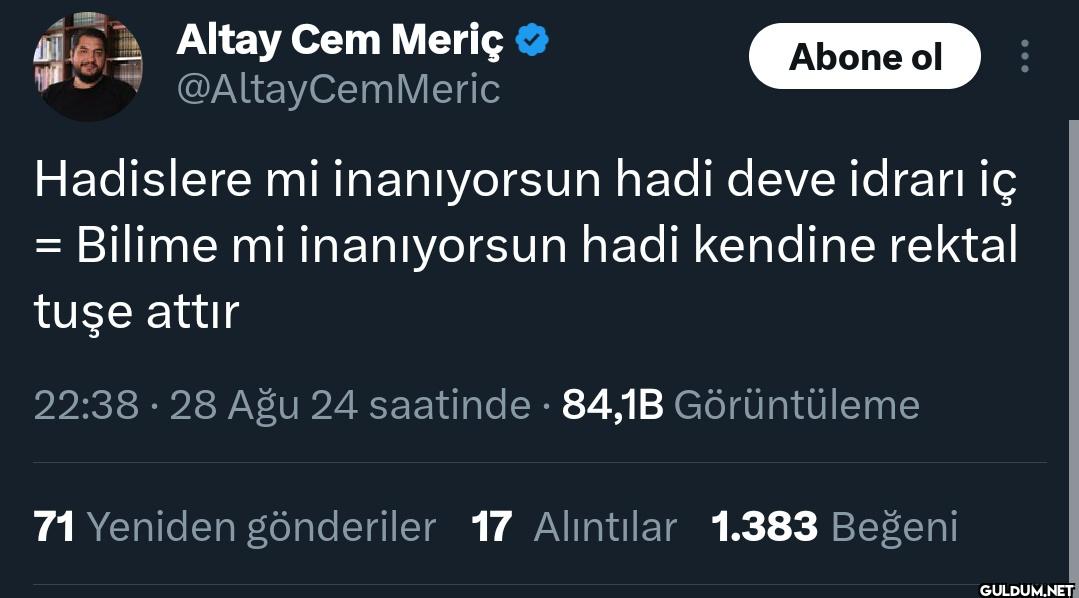Viewport: 1079px width, 598px height.
Task: Click the date 28 Ağu 24
Action: [x=263, y=405]
